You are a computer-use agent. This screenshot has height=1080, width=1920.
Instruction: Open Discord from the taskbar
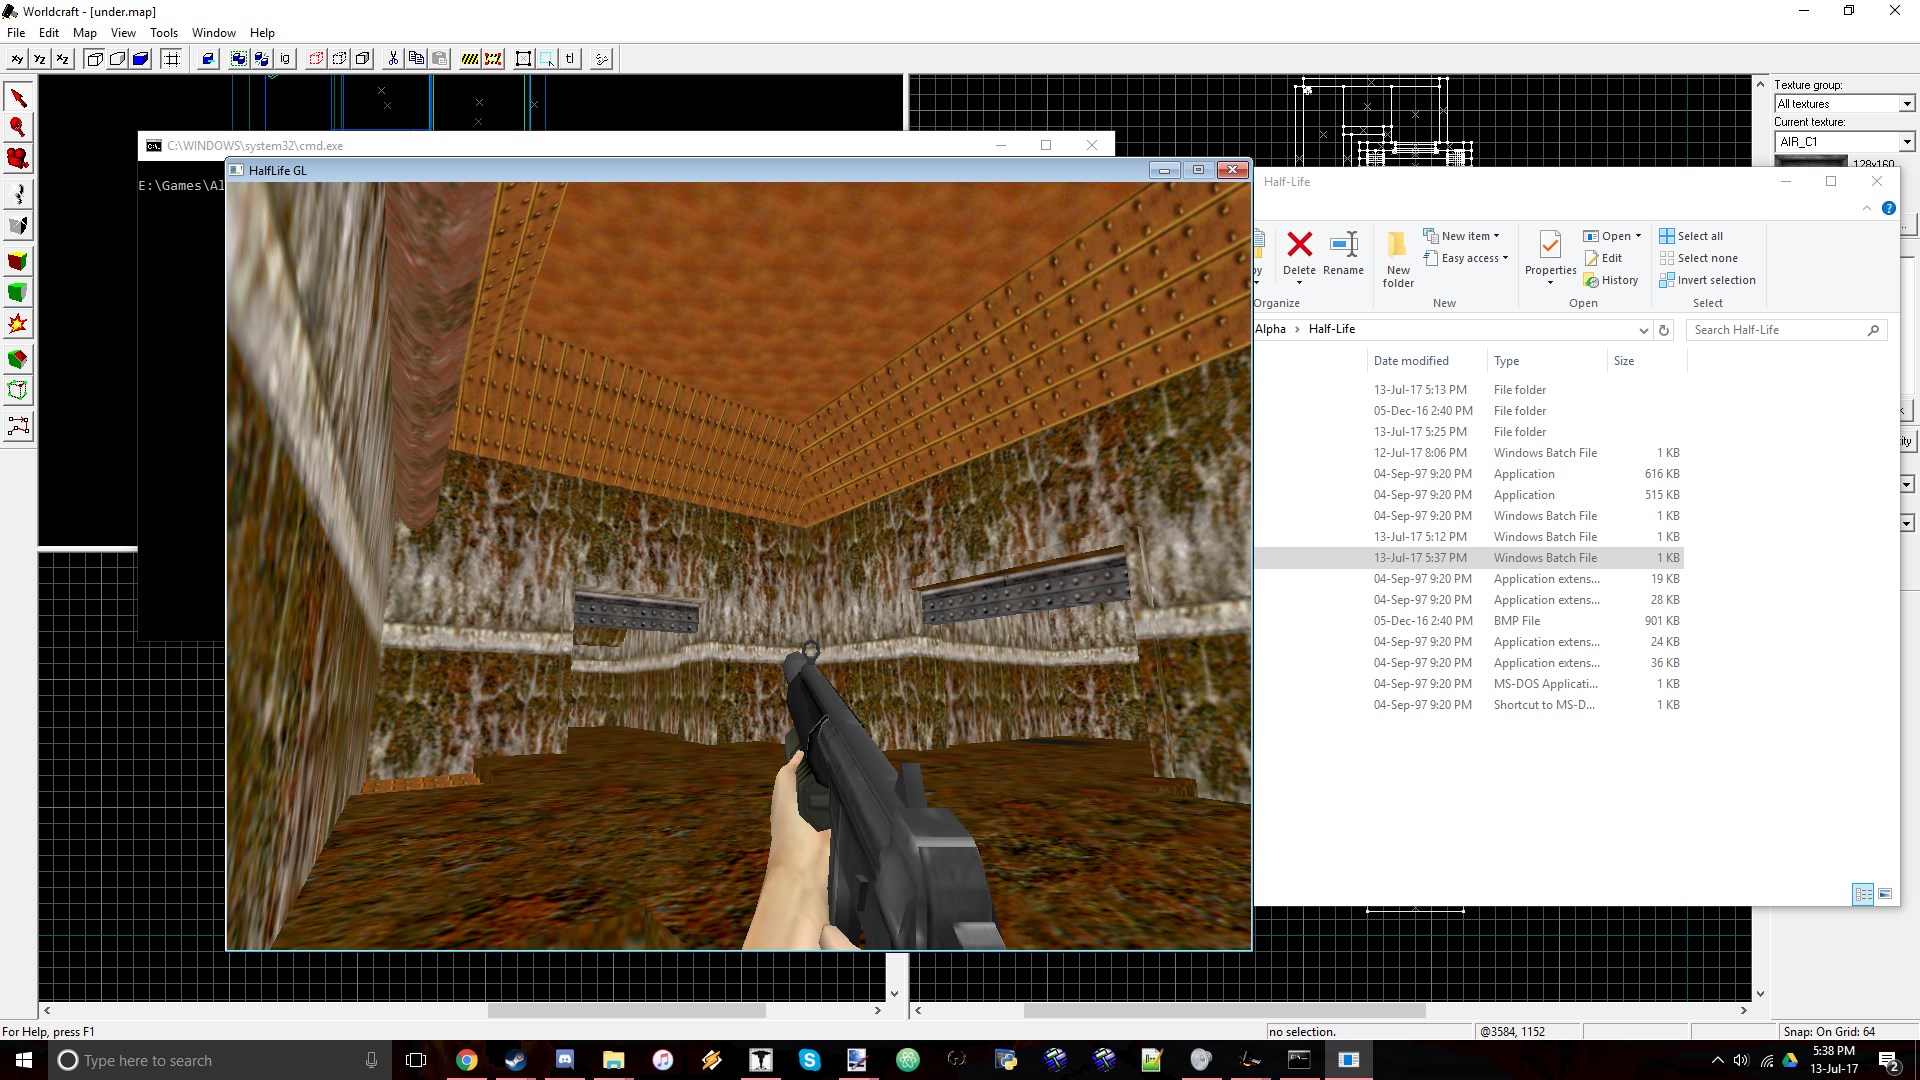(564, 1060)
